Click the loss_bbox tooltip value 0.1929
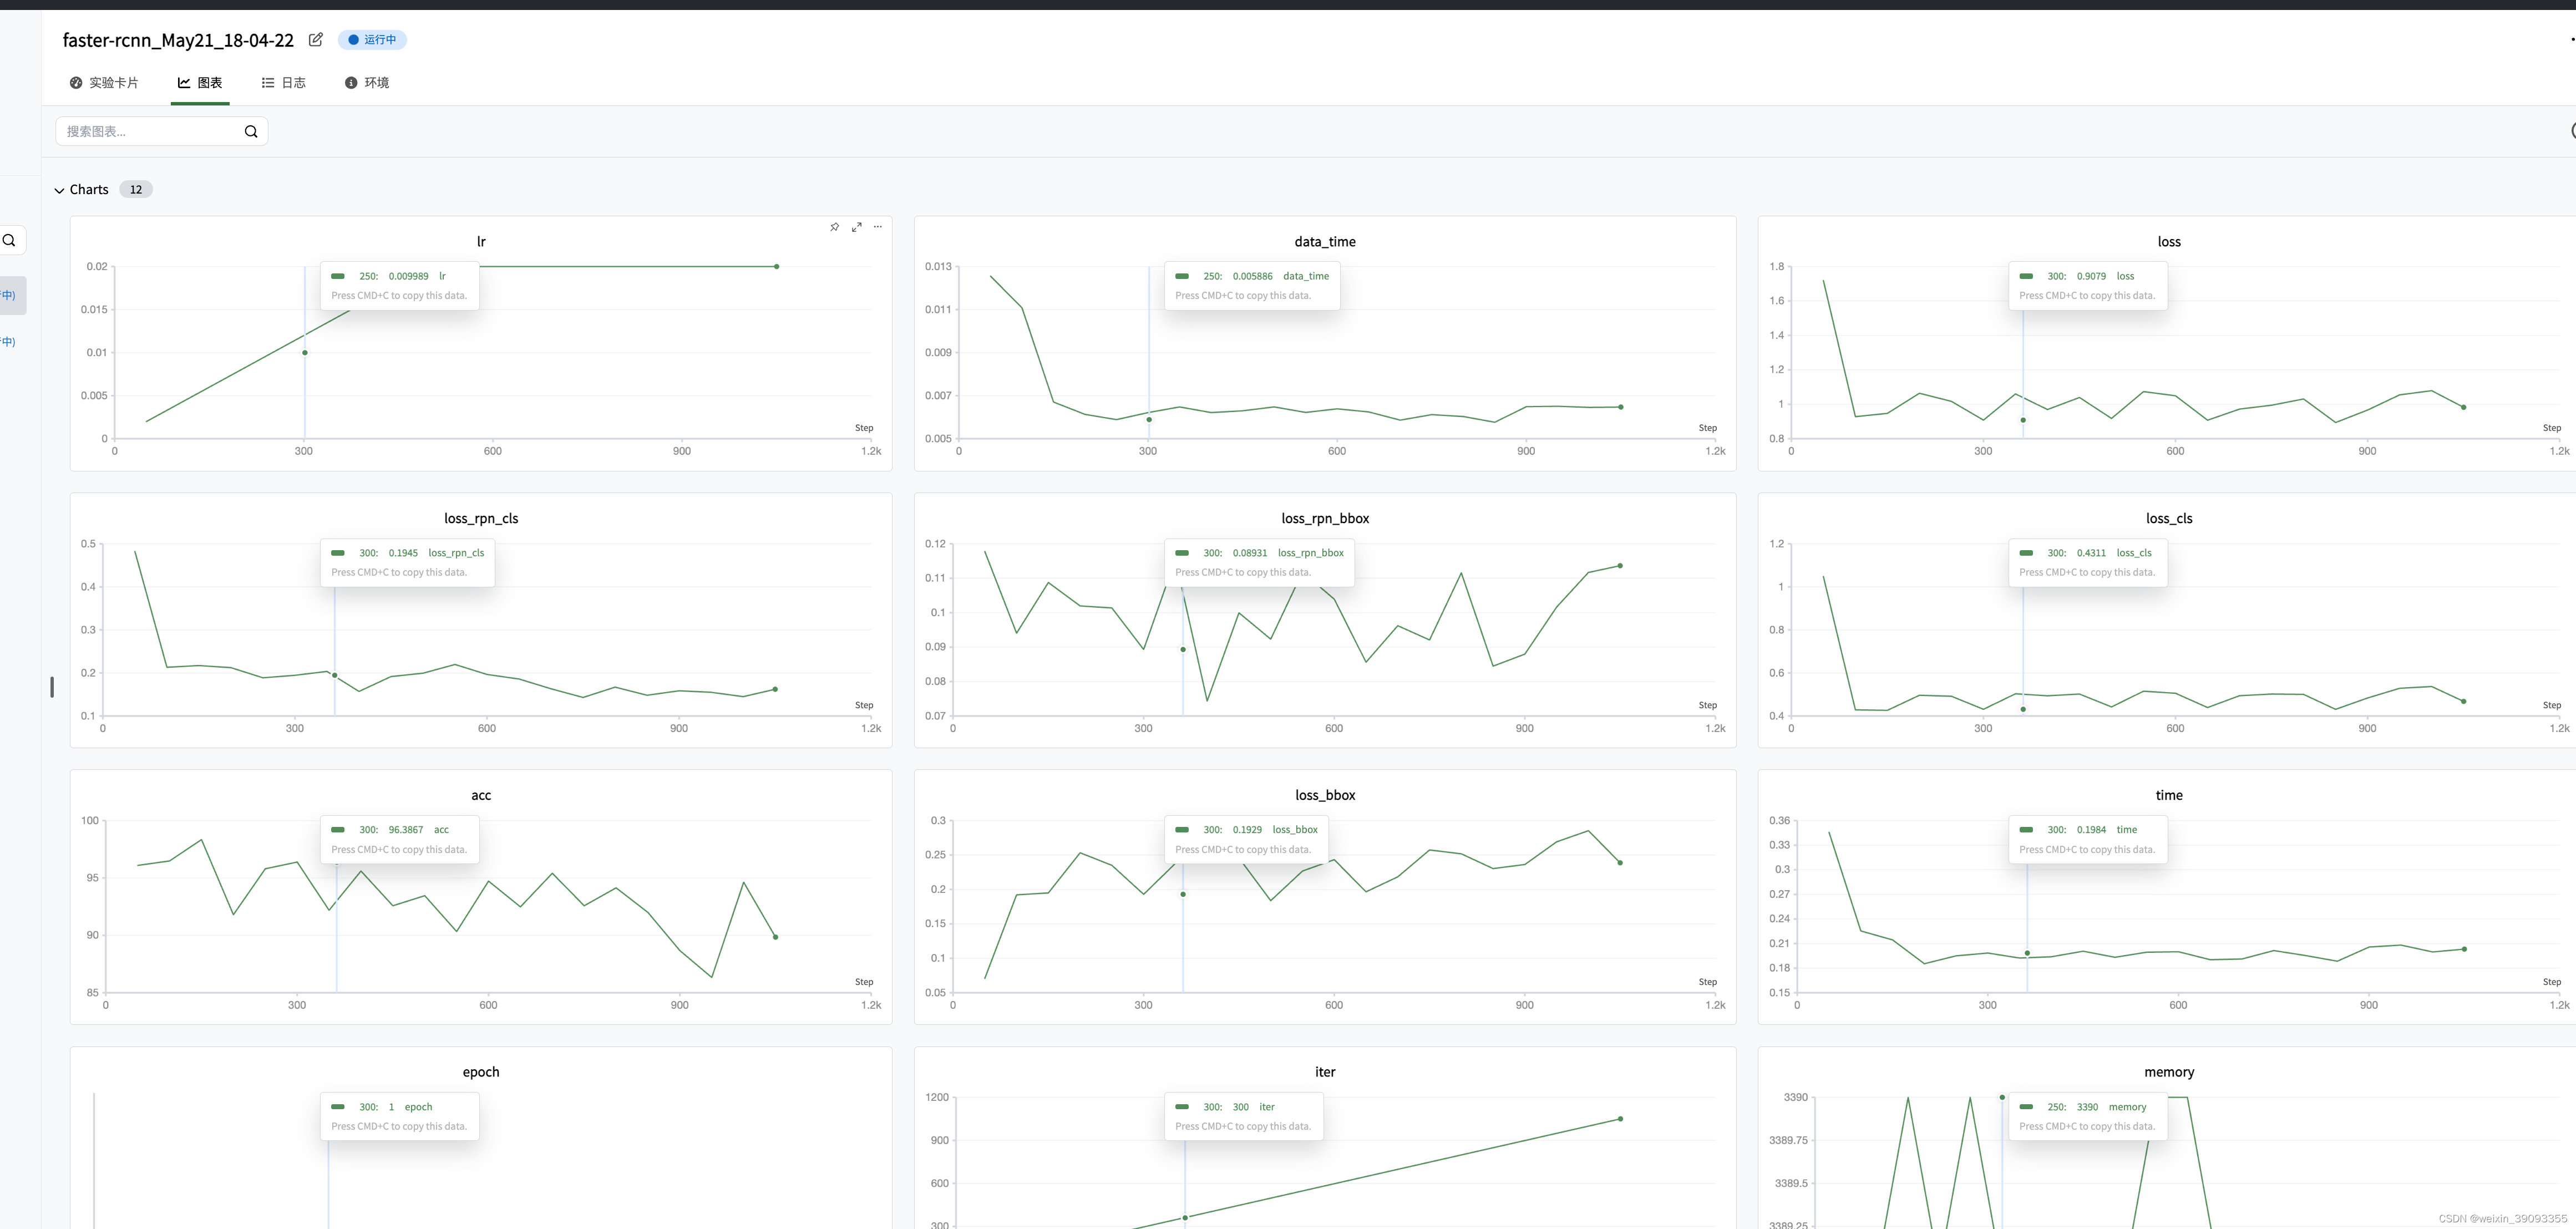 coord(1247,830)
